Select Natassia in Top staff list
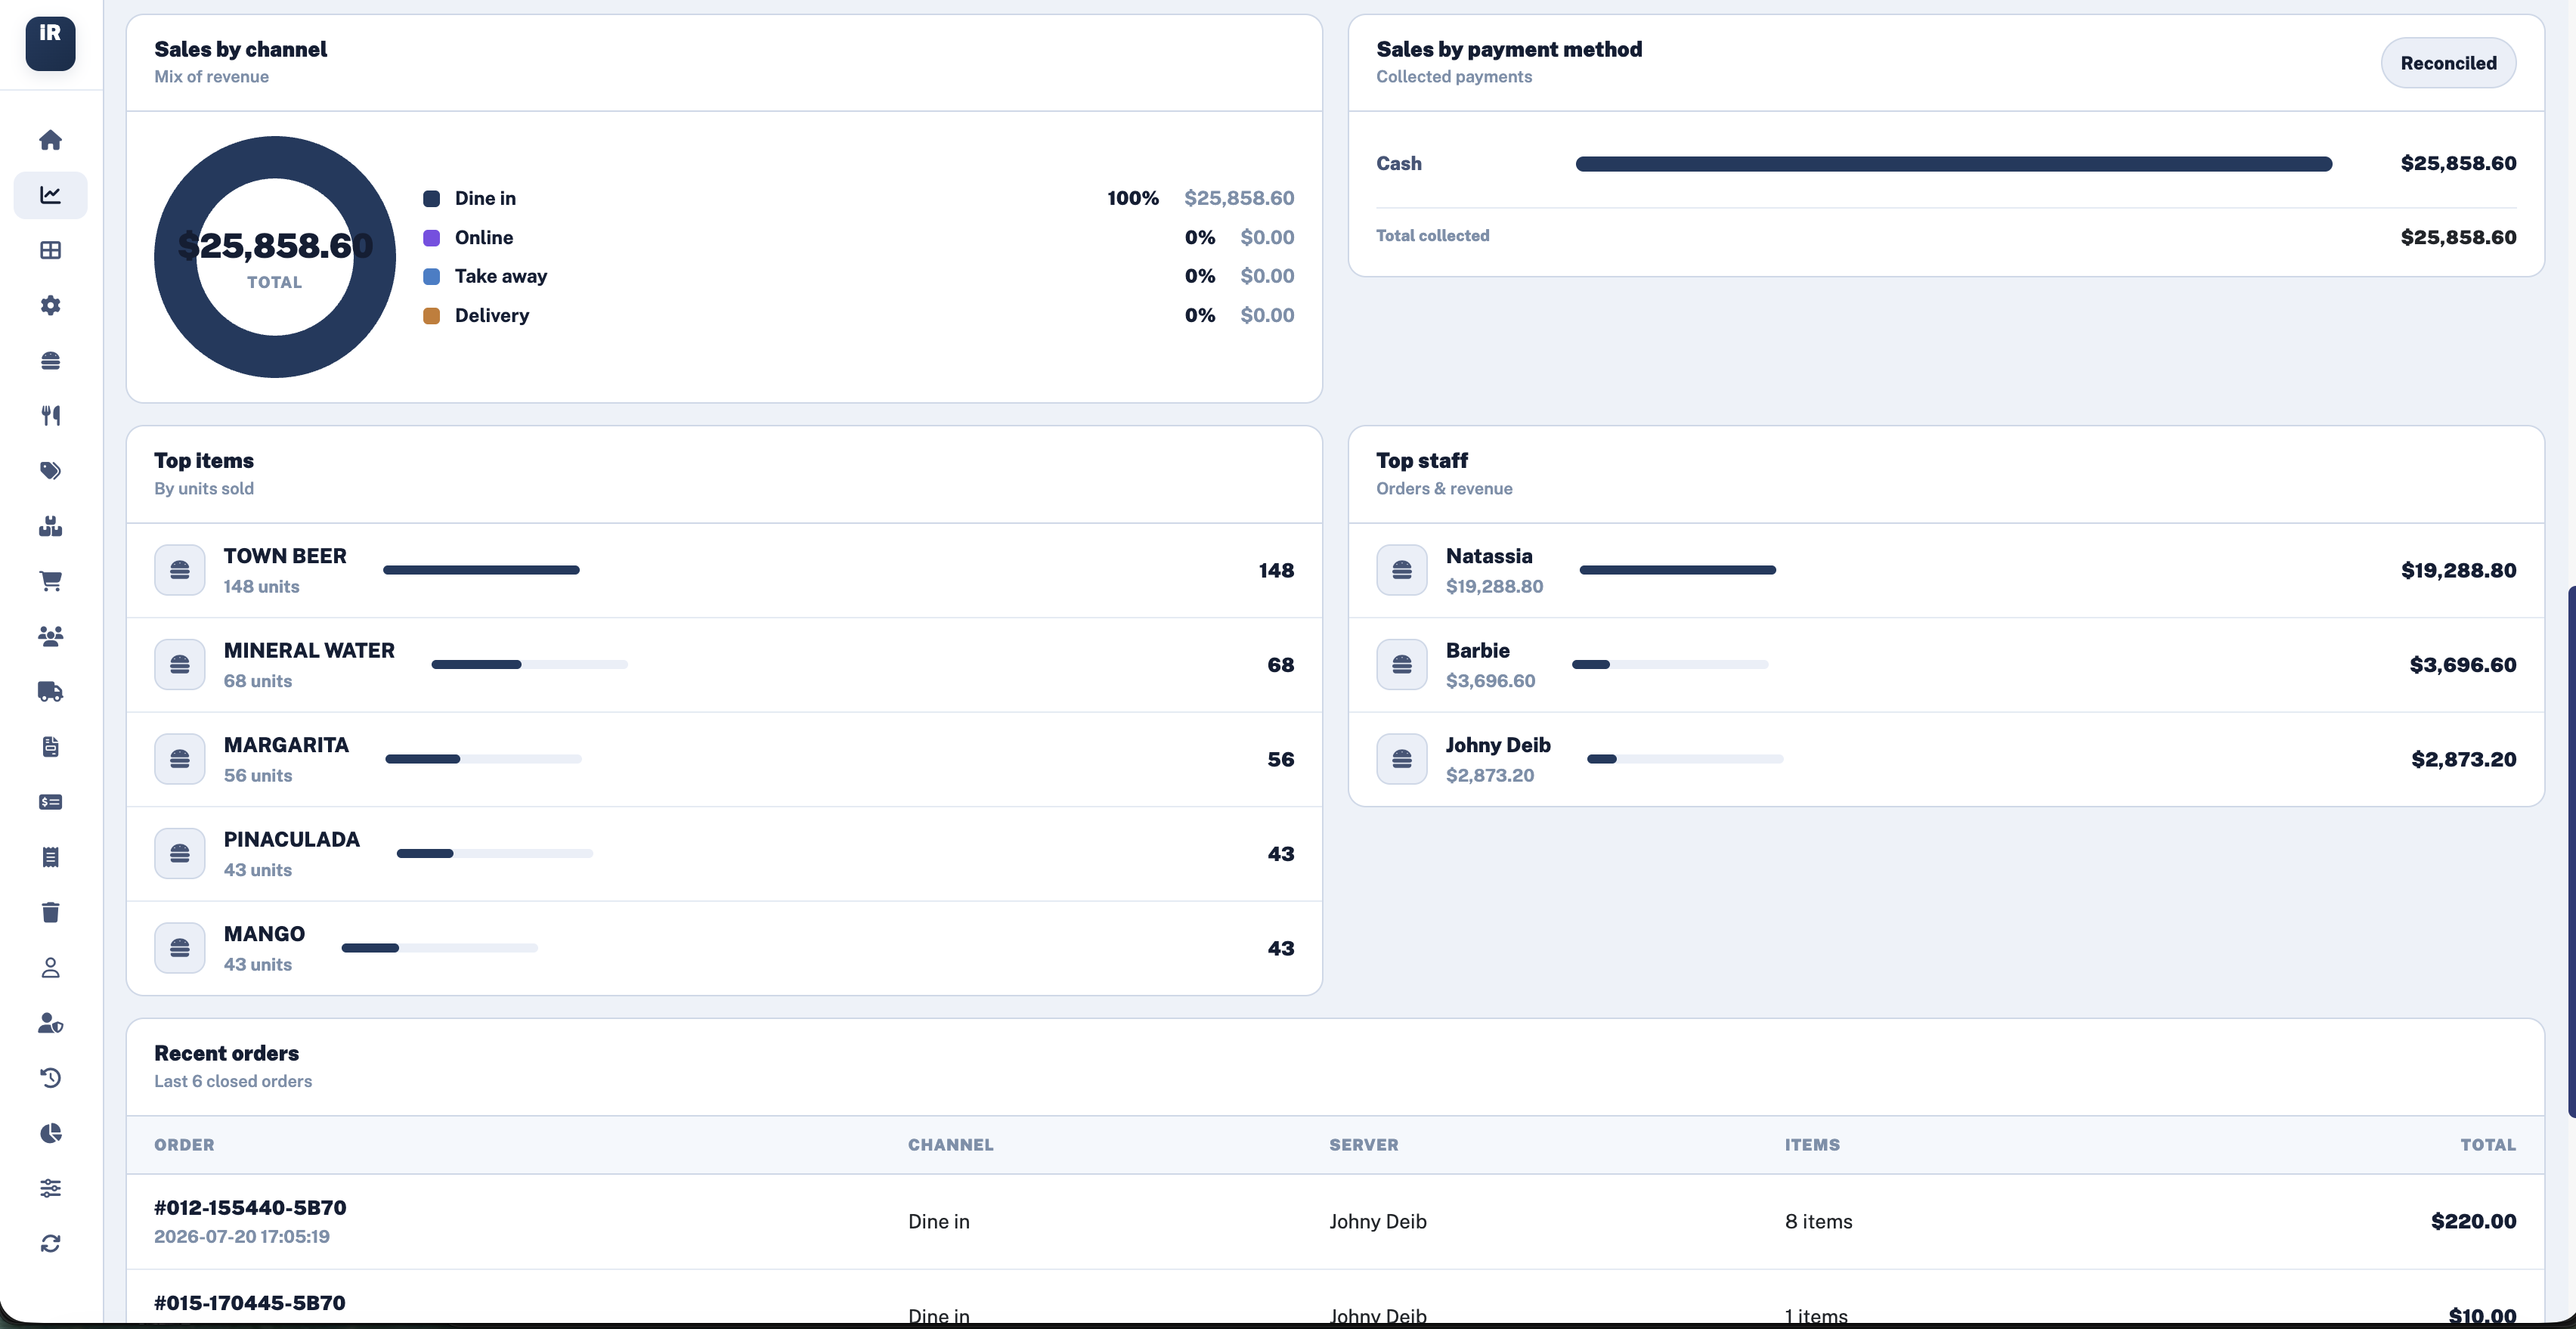This screenshot has width=2576, height=1329. (x=1946, y=570)
